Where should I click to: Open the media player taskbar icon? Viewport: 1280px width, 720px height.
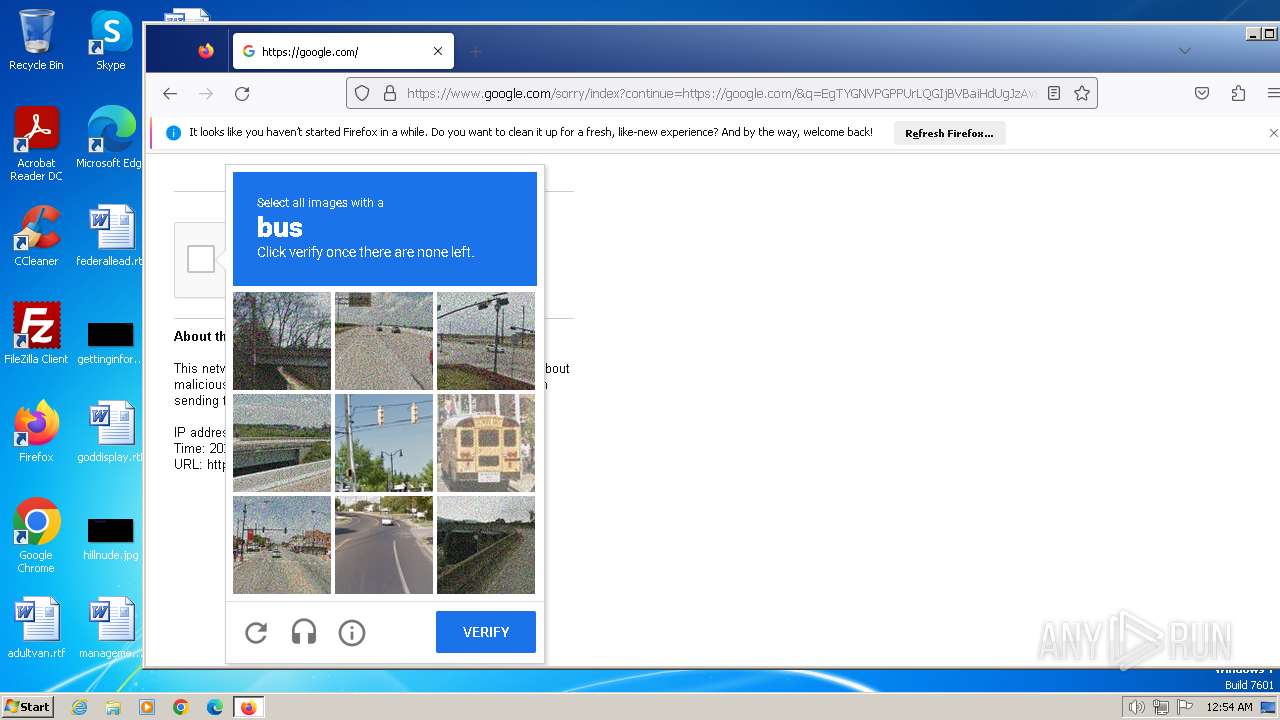coord(147,707)
